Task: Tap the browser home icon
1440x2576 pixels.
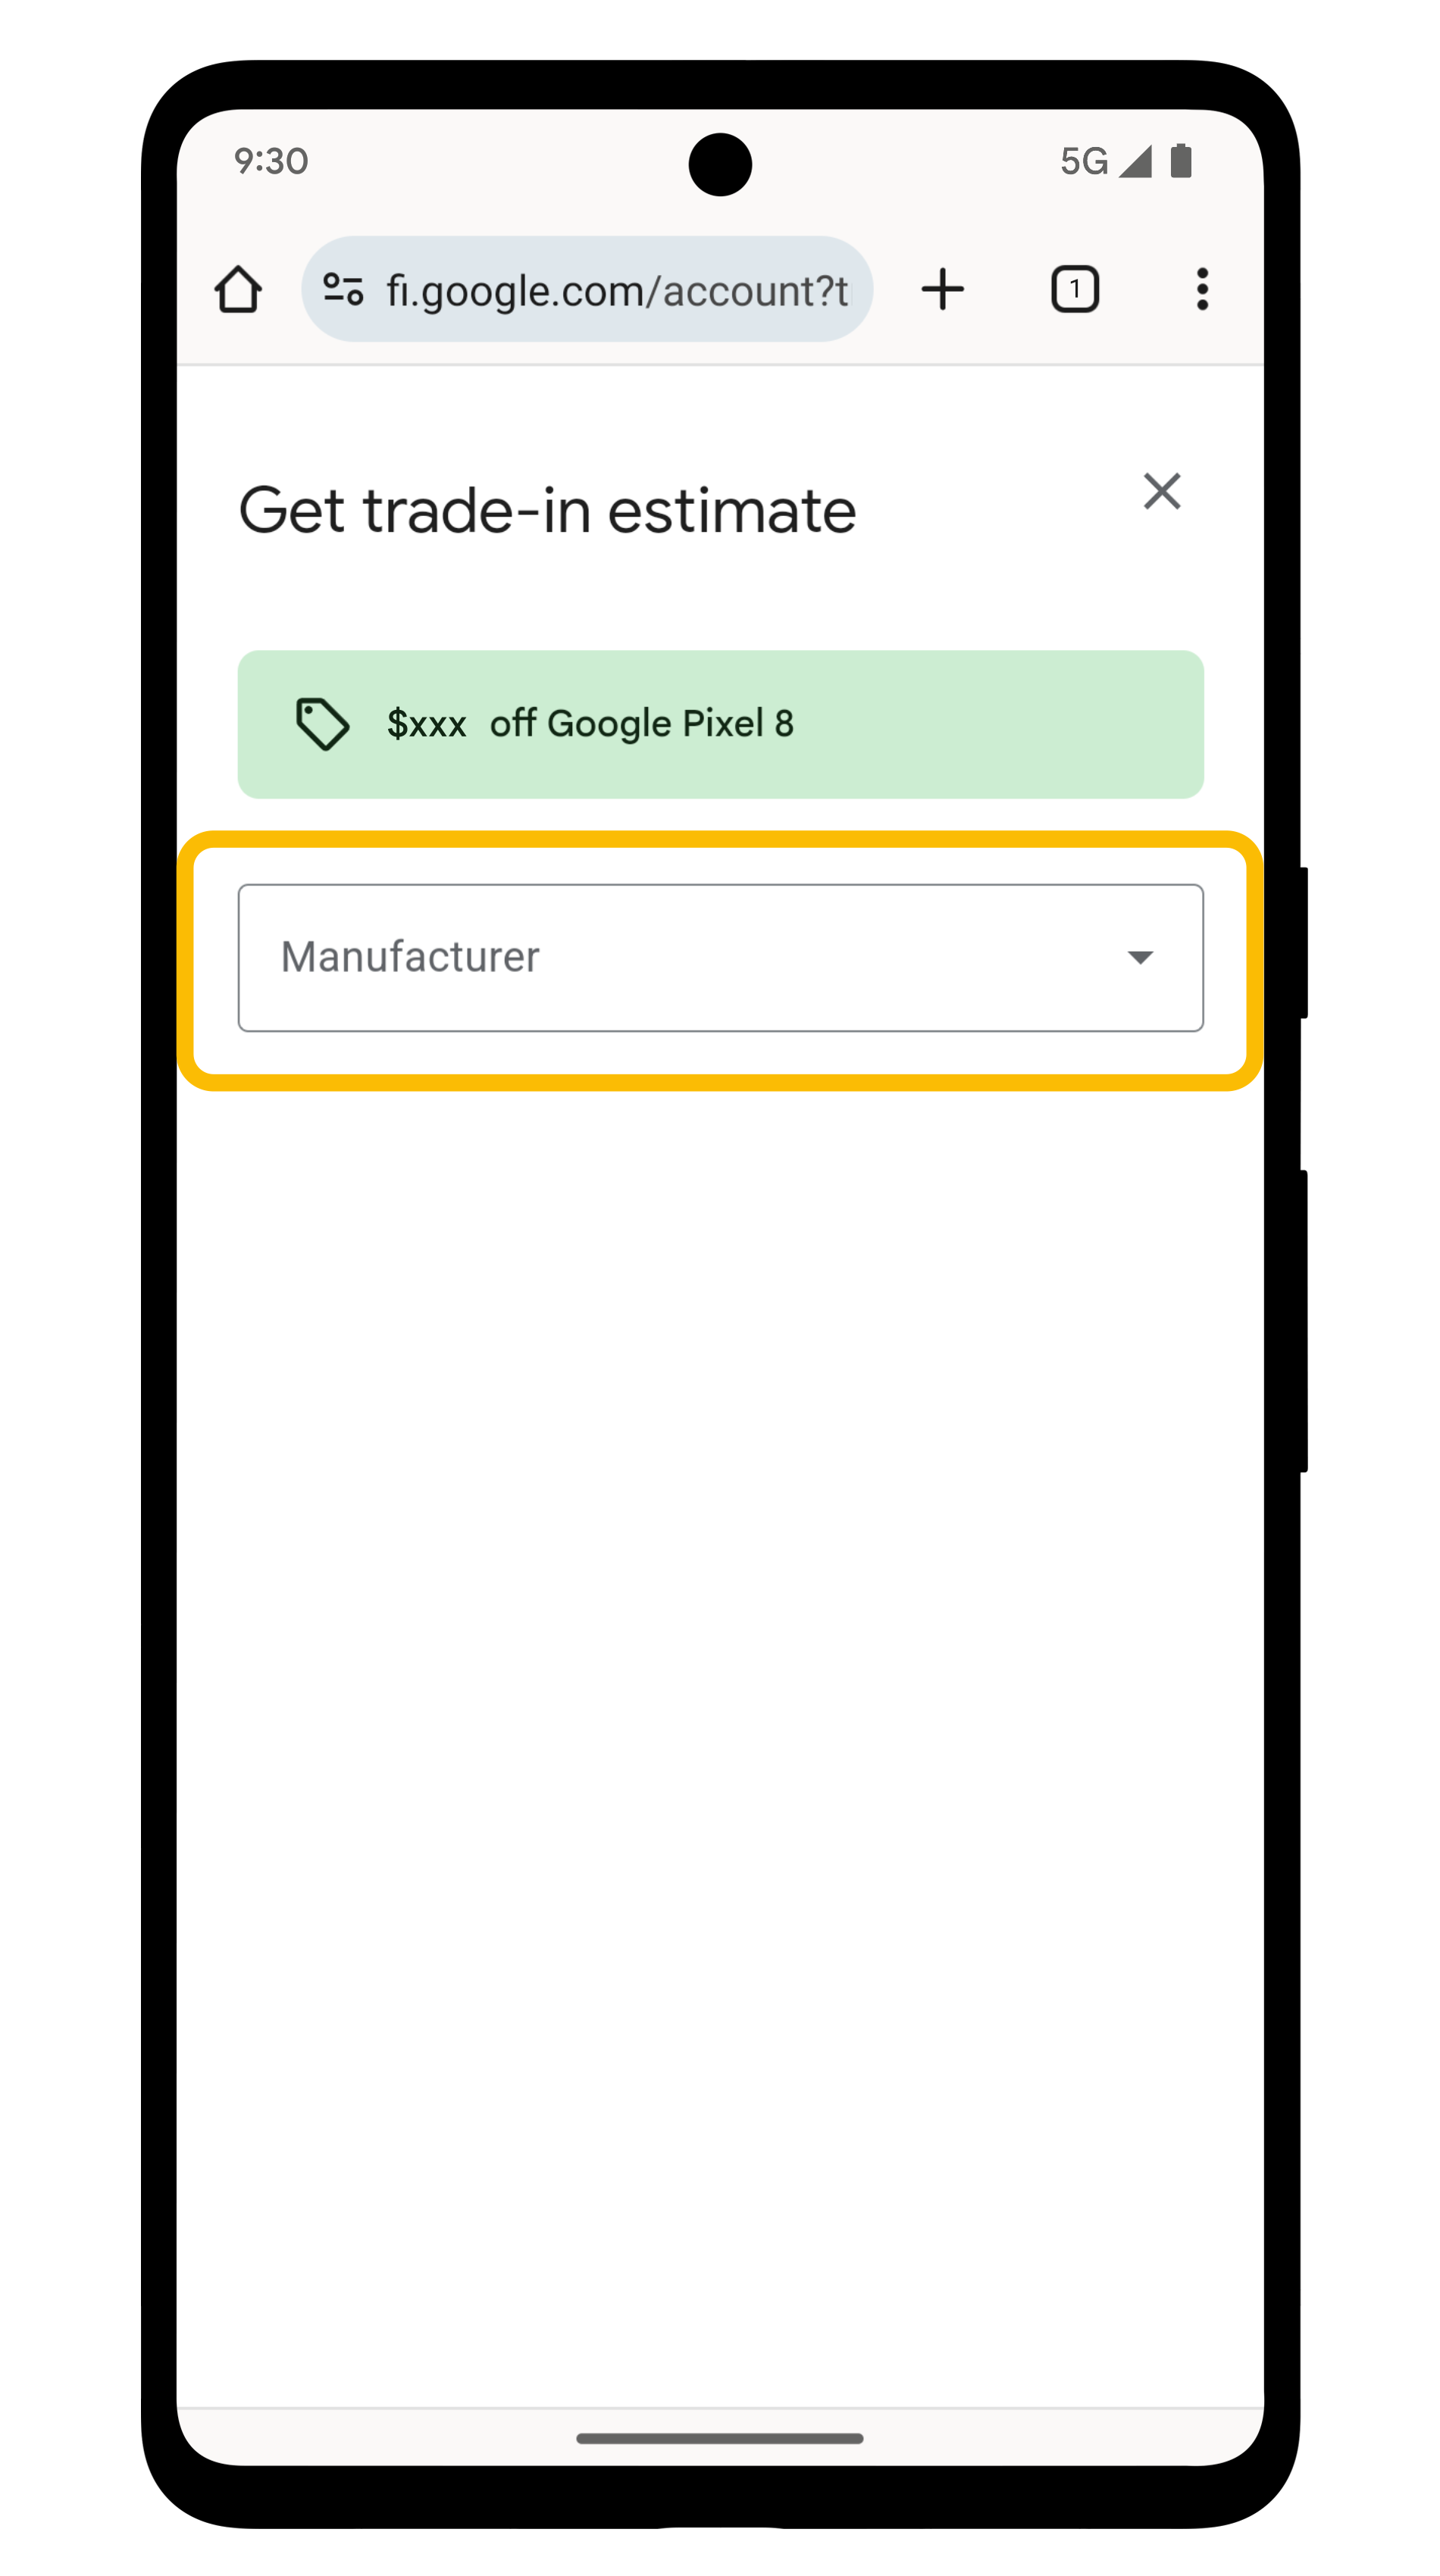Action: (x=238, y=289)
